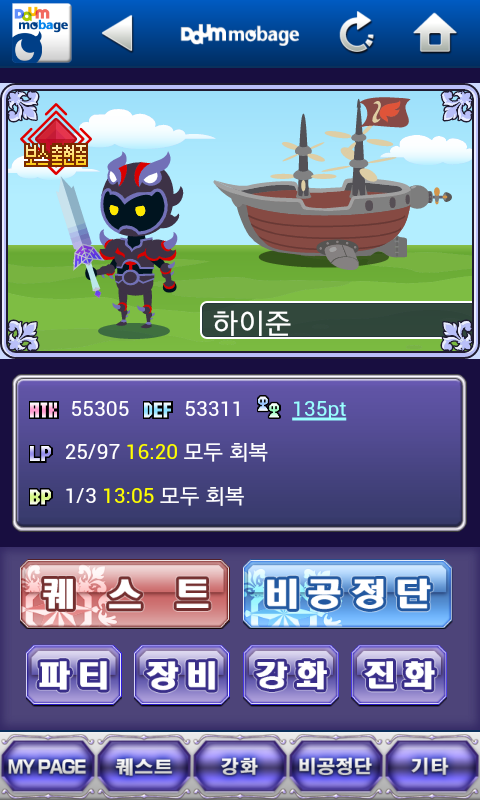Image resolution: width=480 pixels, height=800 pixels.
Task: Go back with the left arrow icon
Action: 118,33
